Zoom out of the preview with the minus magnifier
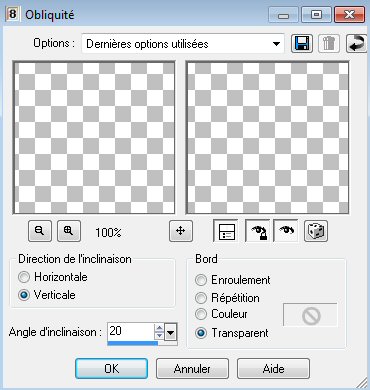The height and width of the screenshot is (390, 370). click(x=40, y=231)
